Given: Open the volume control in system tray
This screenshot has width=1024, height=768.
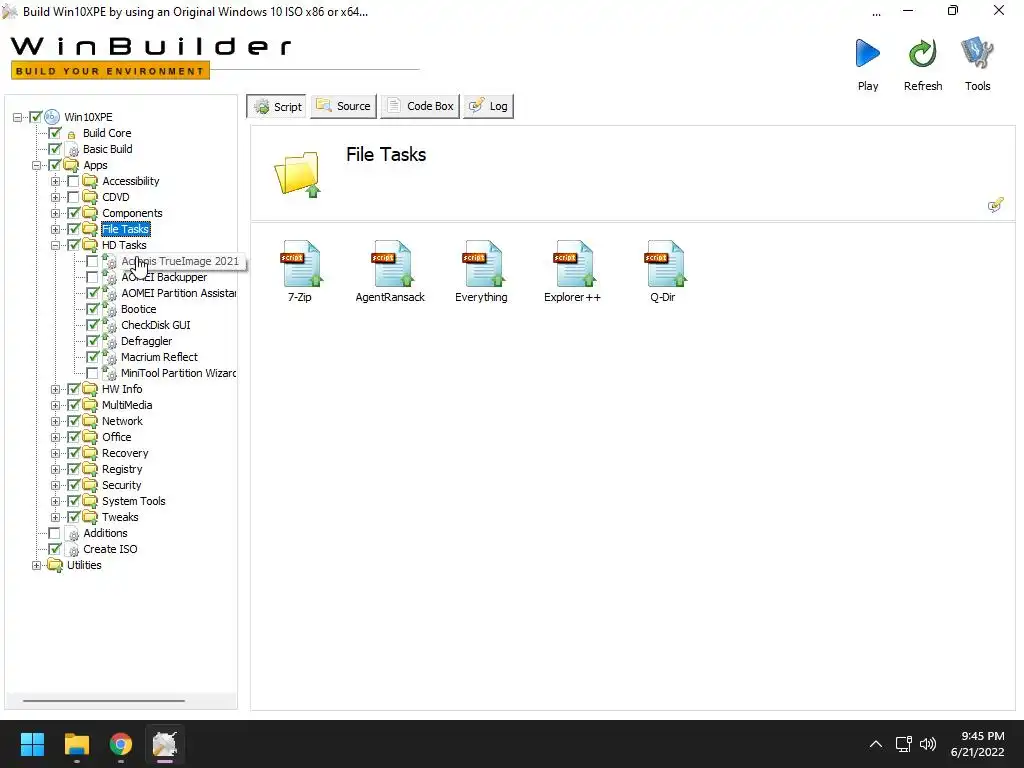Looking at the screenshot, I should (x=927, y=744).
